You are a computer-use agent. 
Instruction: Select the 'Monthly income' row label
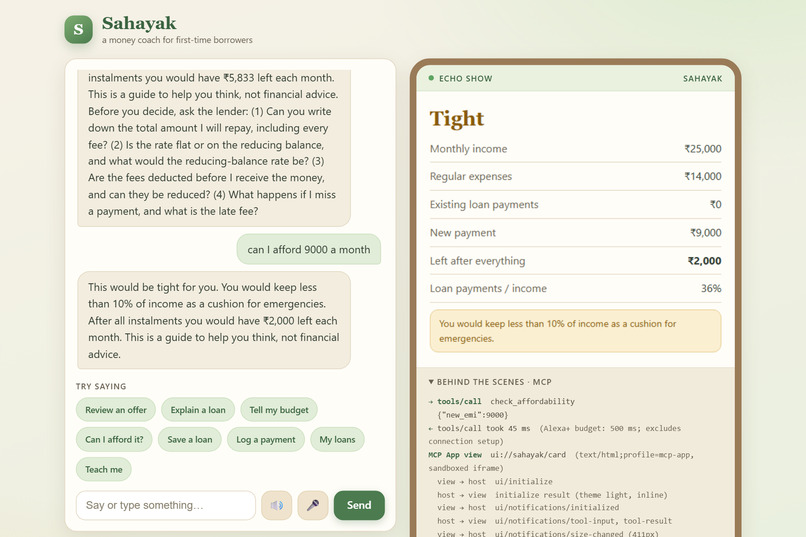[x=468, y=149]
